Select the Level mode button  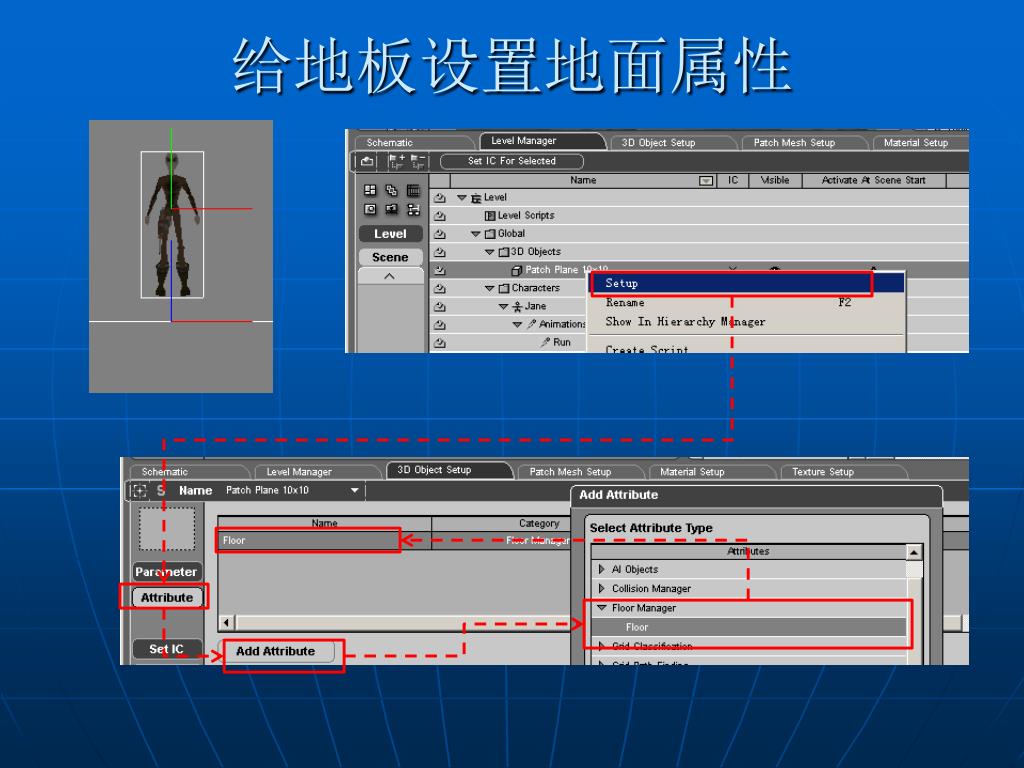click(391, 234)
